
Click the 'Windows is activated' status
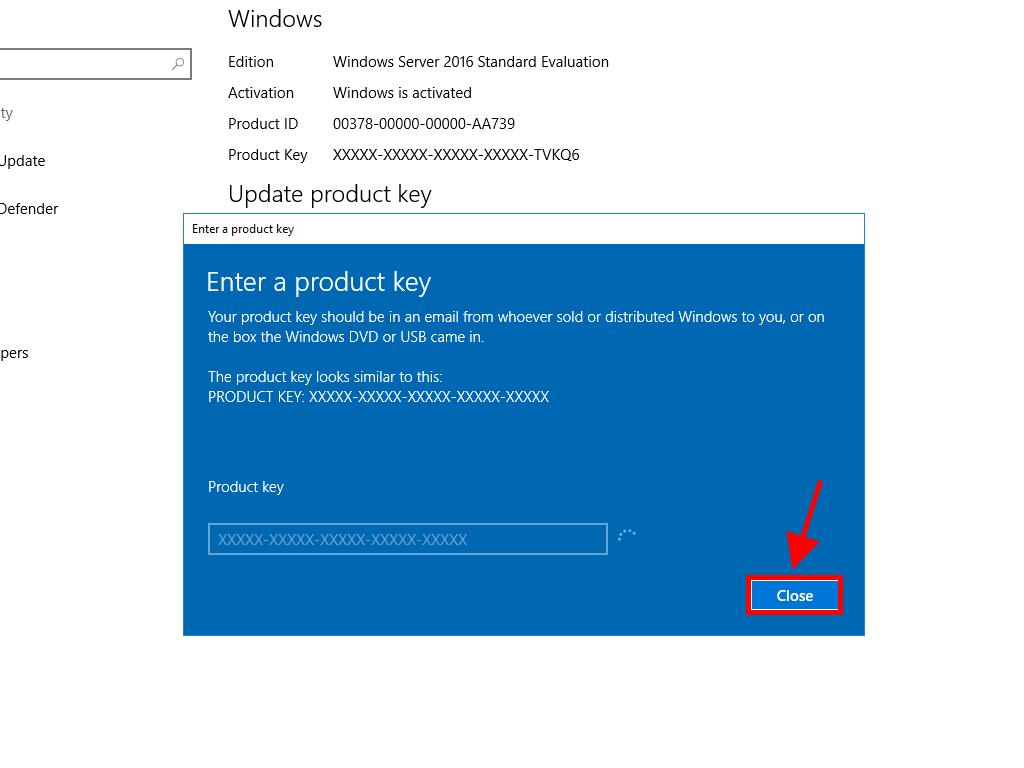[x=402, y=93]
